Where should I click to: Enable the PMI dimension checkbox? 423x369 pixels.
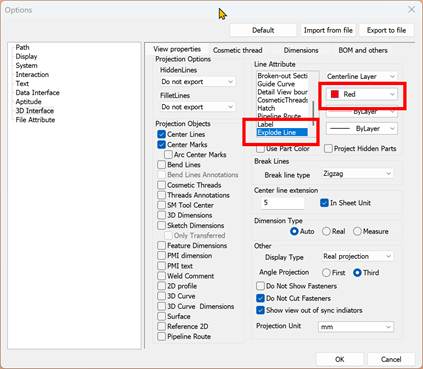click(162, 256)
